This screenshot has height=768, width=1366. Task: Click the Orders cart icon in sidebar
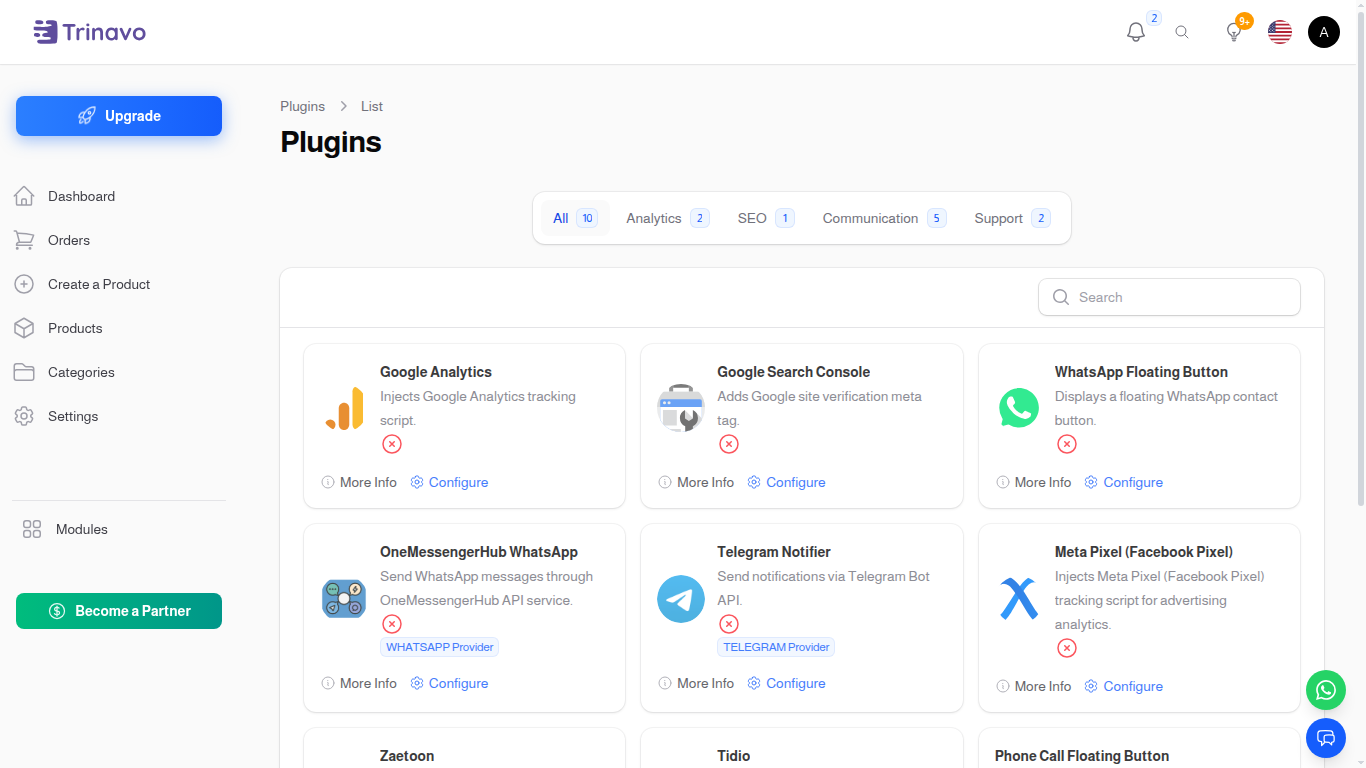[x=24, y=240]
